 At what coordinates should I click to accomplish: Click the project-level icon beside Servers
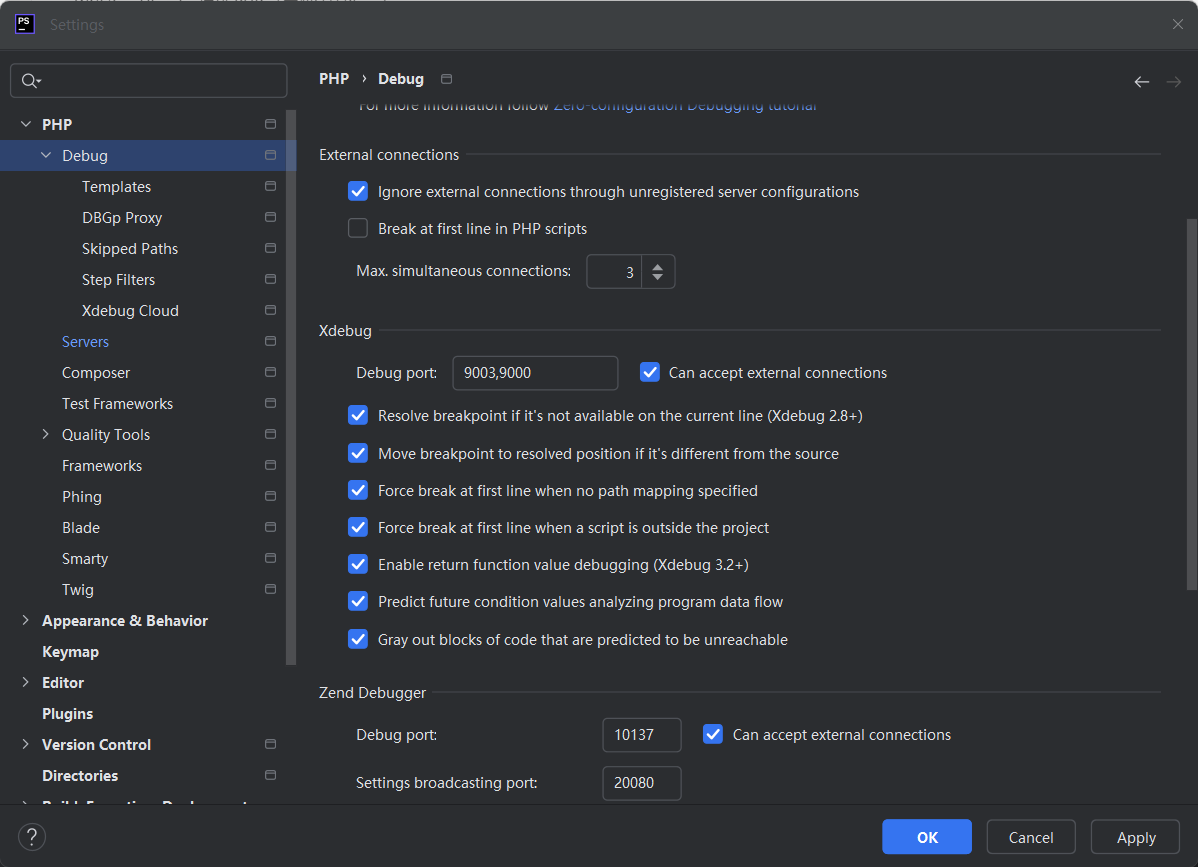tap(270, 341)
